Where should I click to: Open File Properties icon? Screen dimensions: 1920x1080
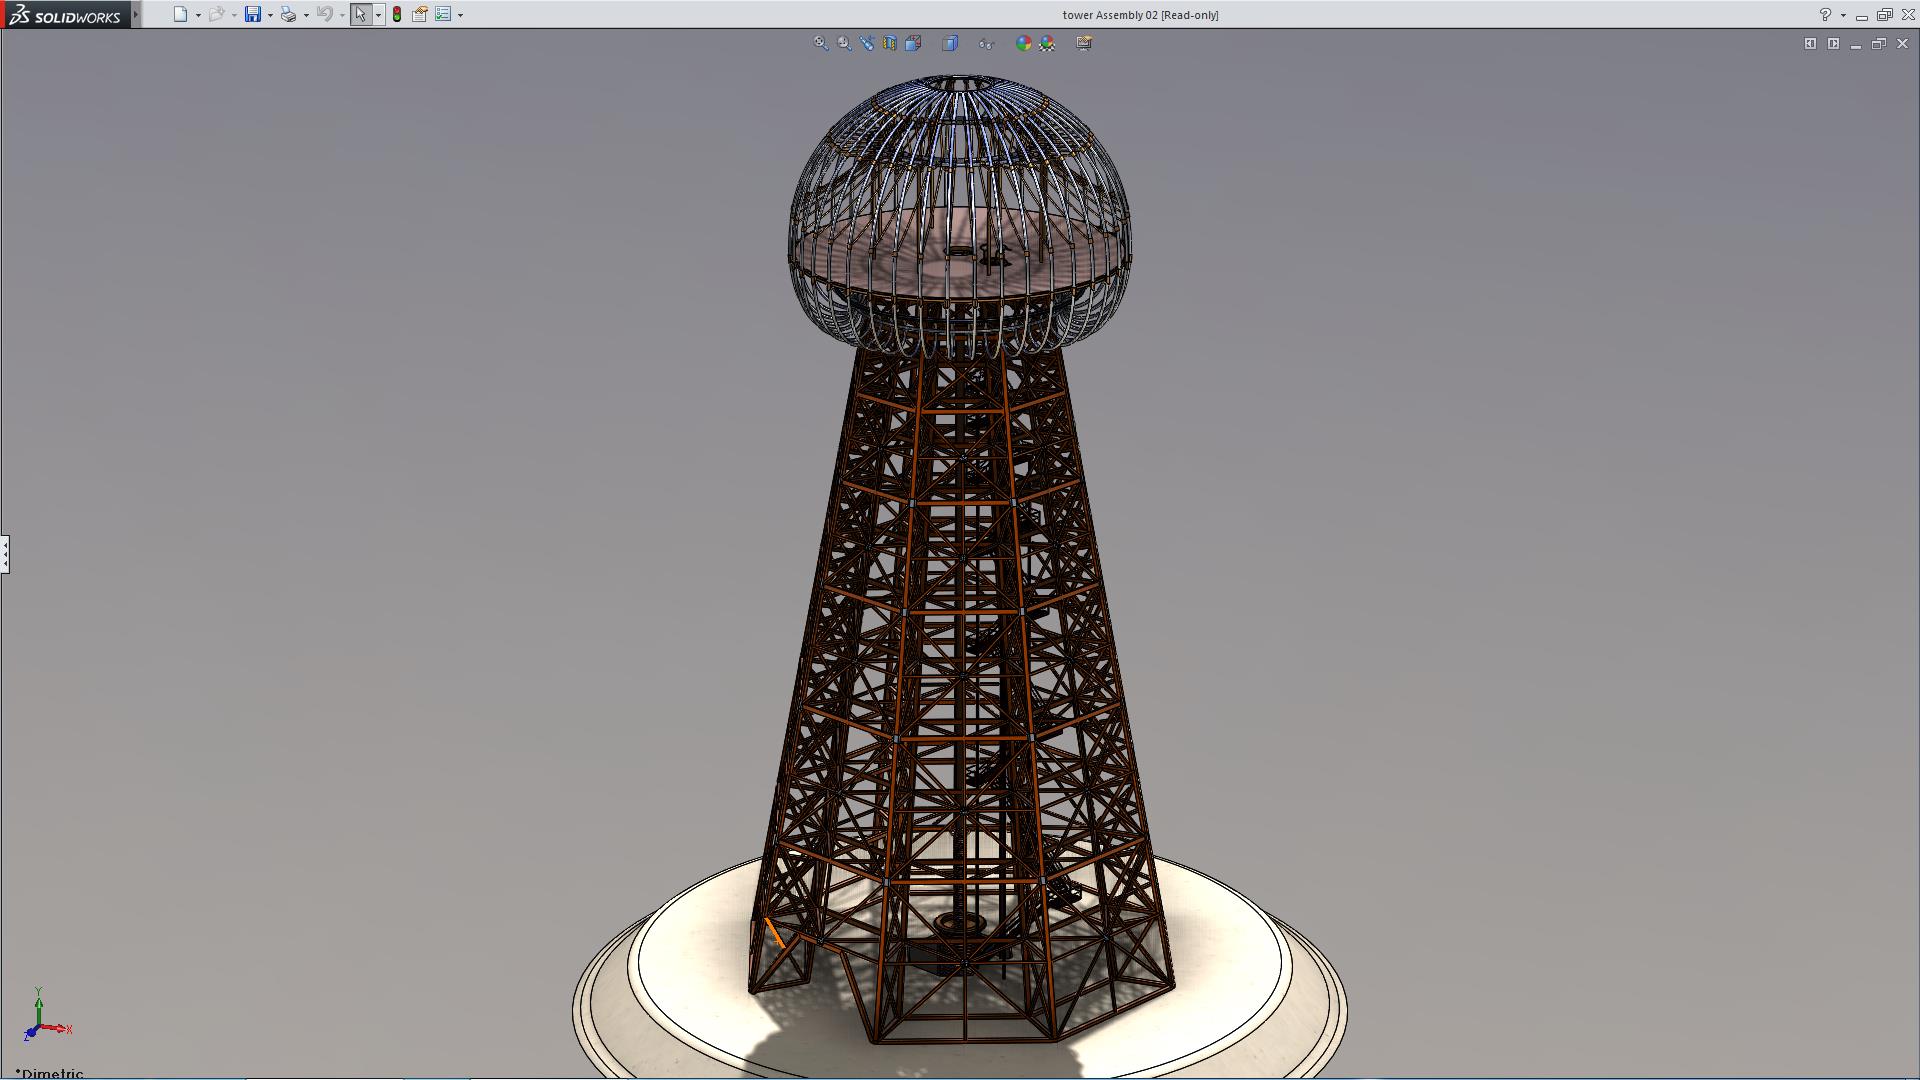420,15
